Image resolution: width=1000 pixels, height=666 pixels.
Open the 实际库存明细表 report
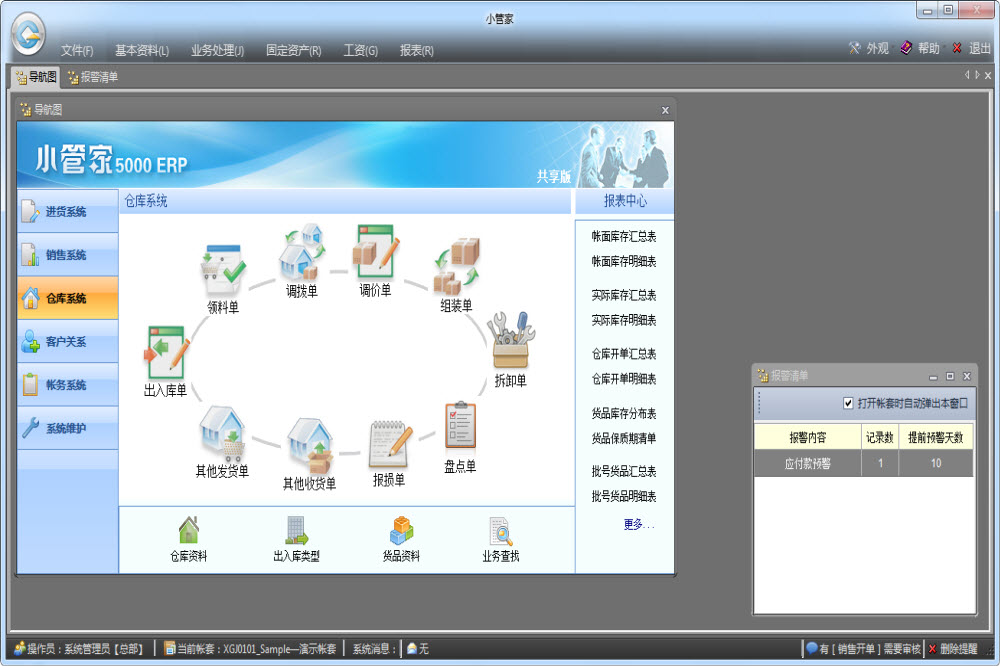click(624, 320)
